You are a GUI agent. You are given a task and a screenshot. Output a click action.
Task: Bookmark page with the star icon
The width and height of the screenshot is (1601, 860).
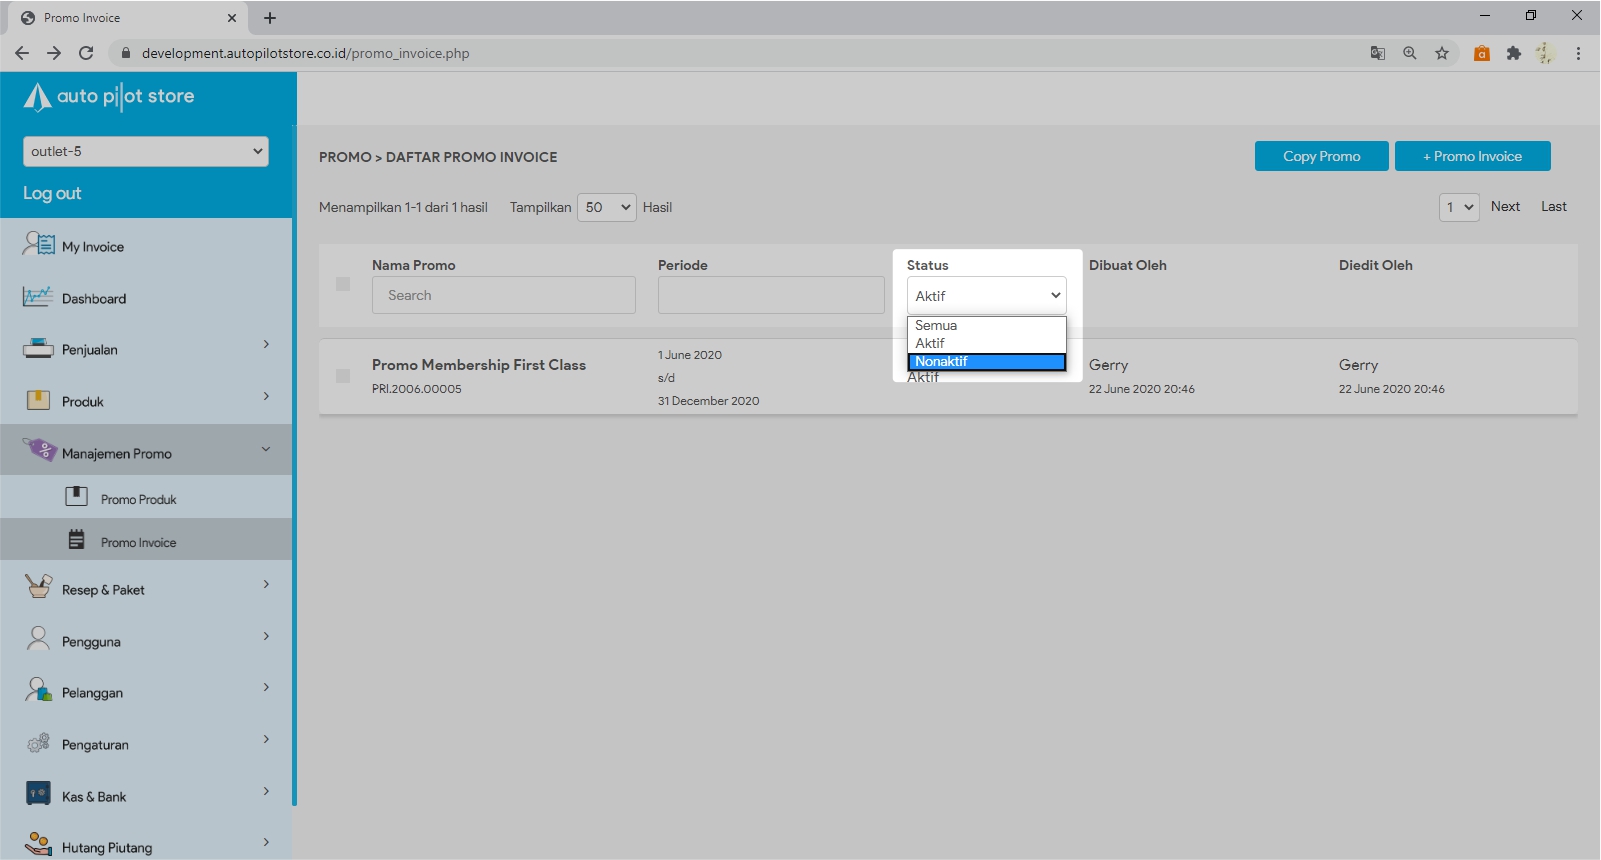click(x=1441, y=53)
